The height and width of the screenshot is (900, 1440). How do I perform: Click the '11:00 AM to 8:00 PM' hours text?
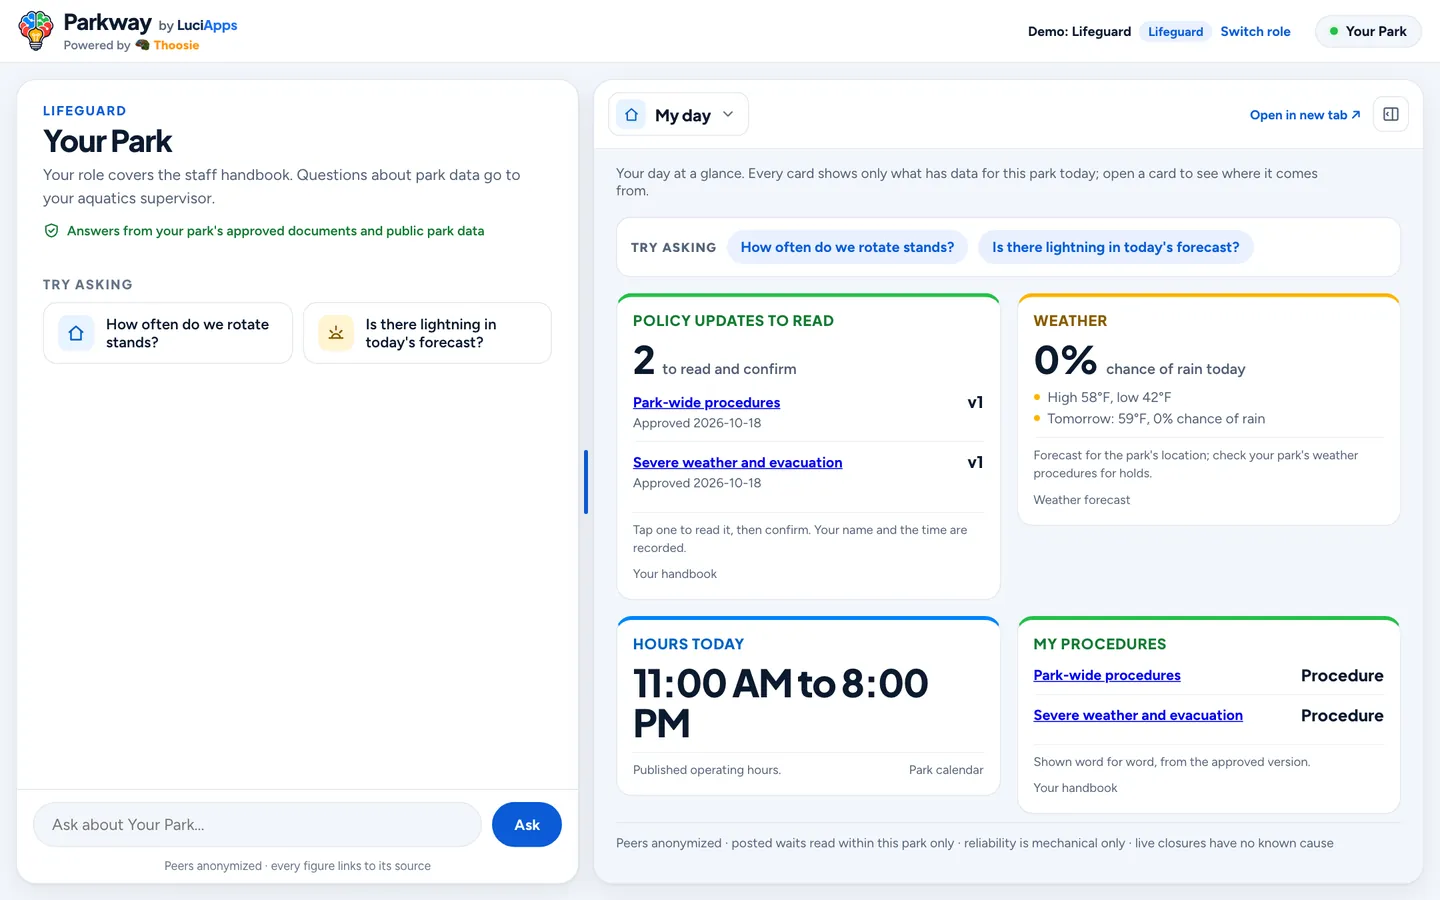780,703
